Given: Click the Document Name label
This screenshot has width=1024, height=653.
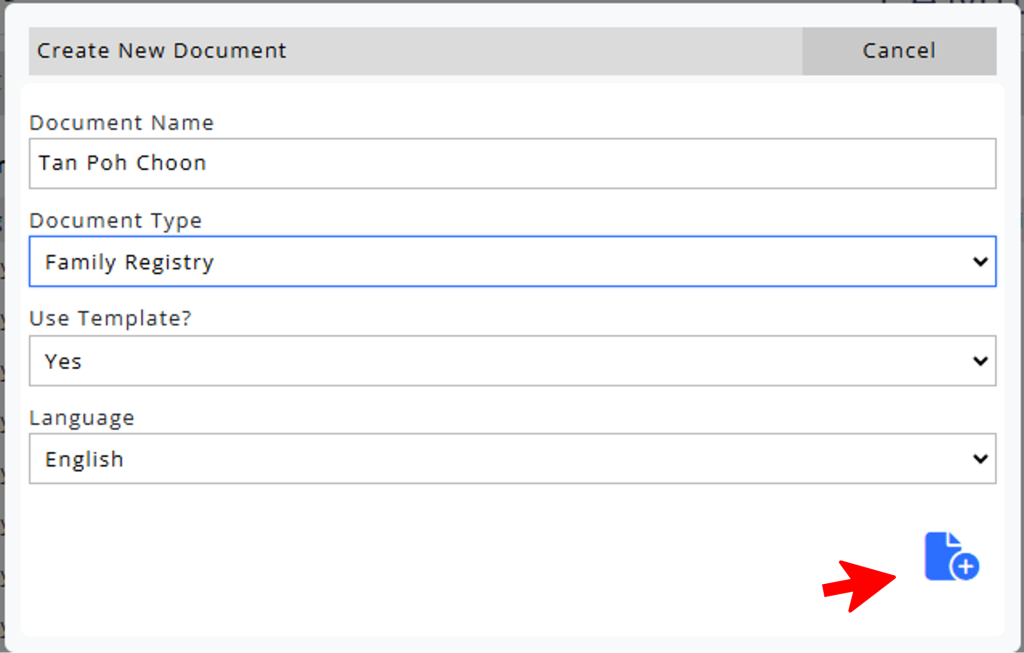Looking at the screenshot, I should [121, 123].
